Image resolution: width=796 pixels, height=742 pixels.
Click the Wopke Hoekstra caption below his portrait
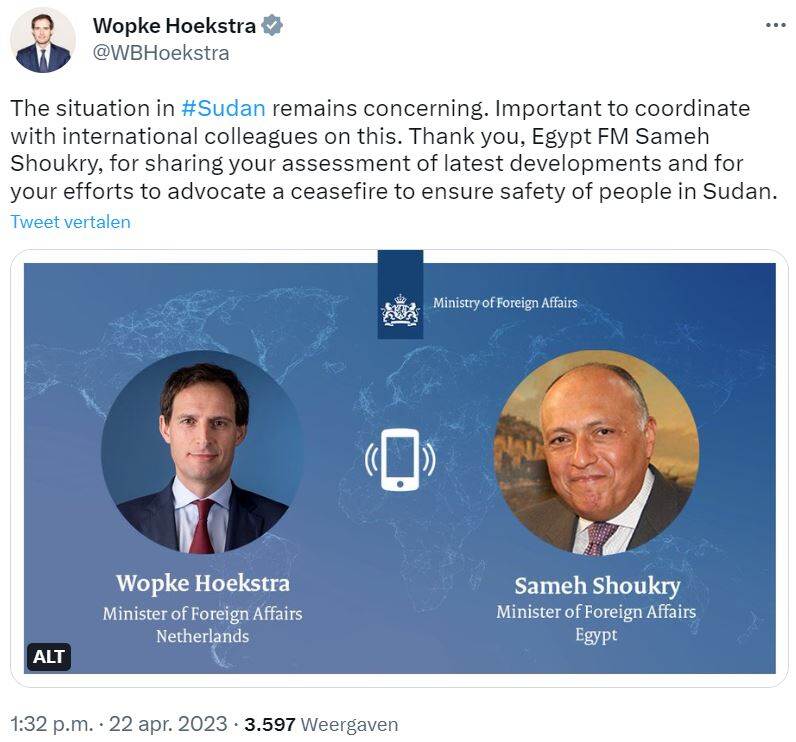point(202,583)
